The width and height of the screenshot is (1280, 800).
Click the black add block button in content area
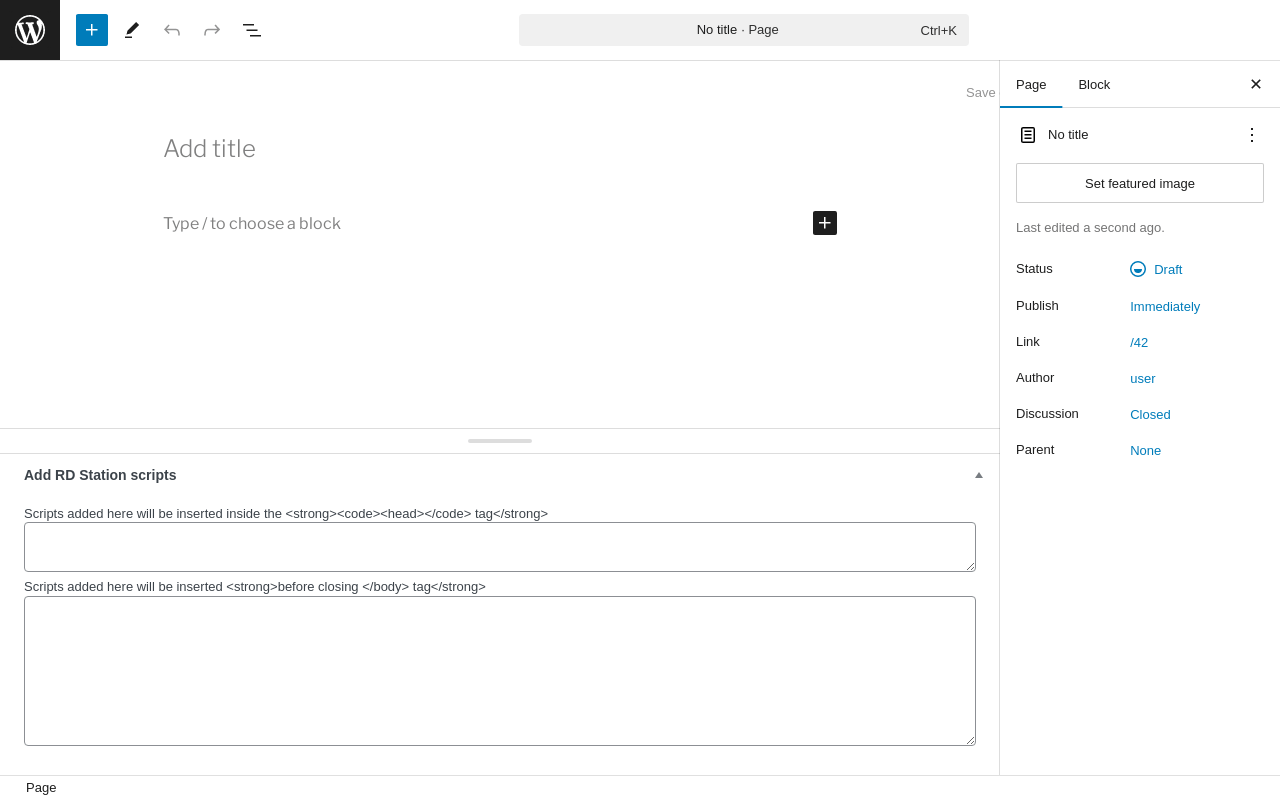(x=825, y=223)
